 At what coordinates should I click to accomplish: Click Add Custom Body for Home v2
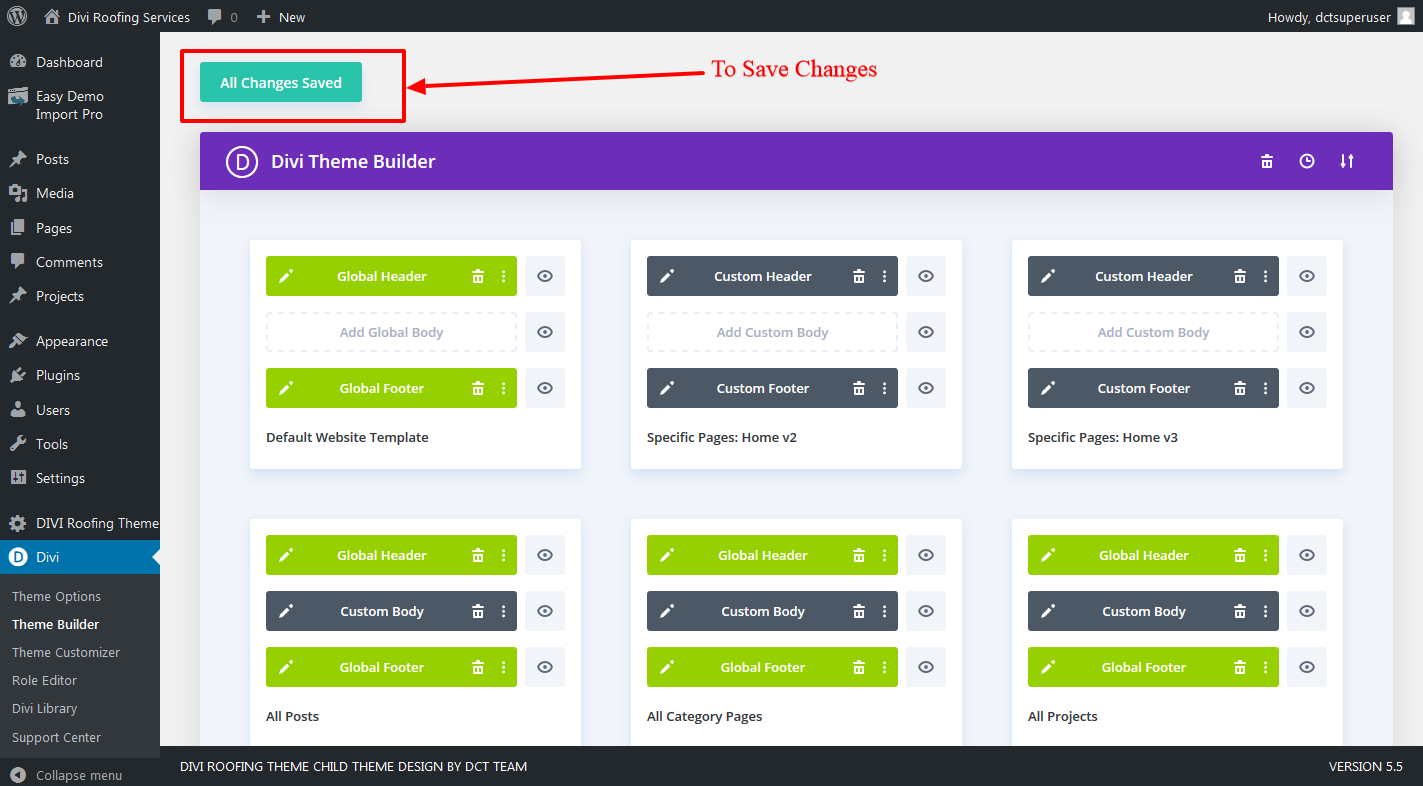(x=772, y=332)
